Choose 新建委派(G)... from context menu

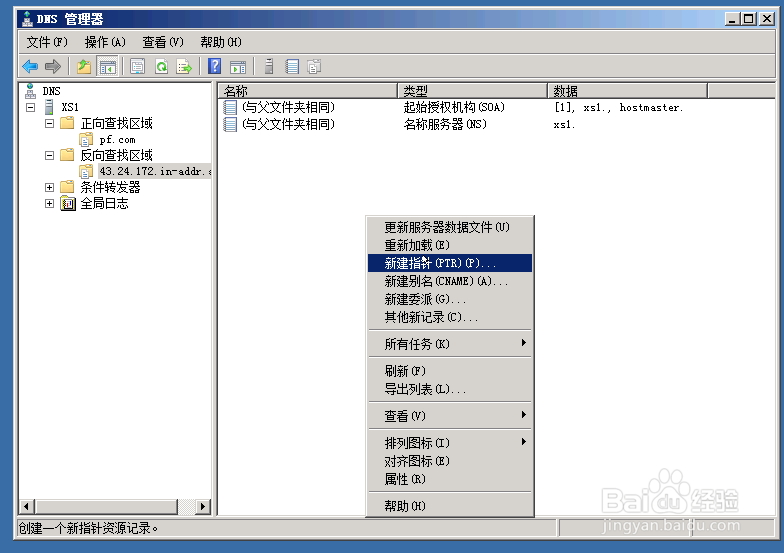[450, 299]
